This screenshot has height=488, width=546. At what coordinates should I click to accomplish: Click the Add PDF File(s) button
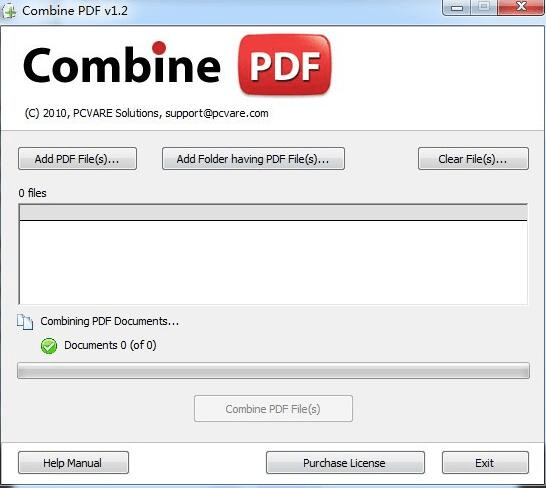77,159
